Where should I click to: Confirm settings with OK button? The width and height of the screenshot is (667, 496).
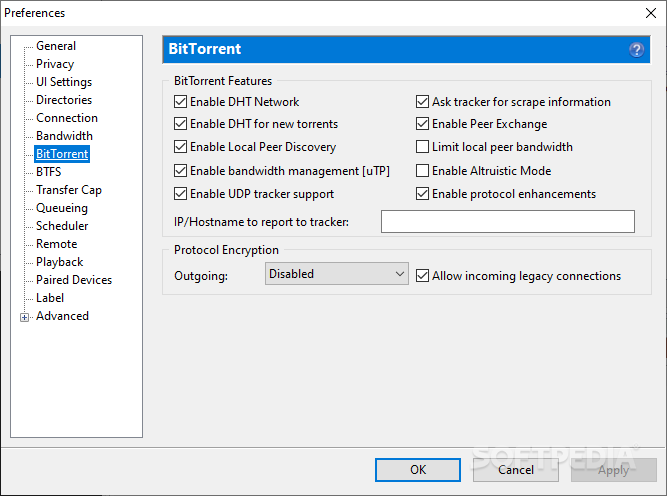tap(418, 470)
